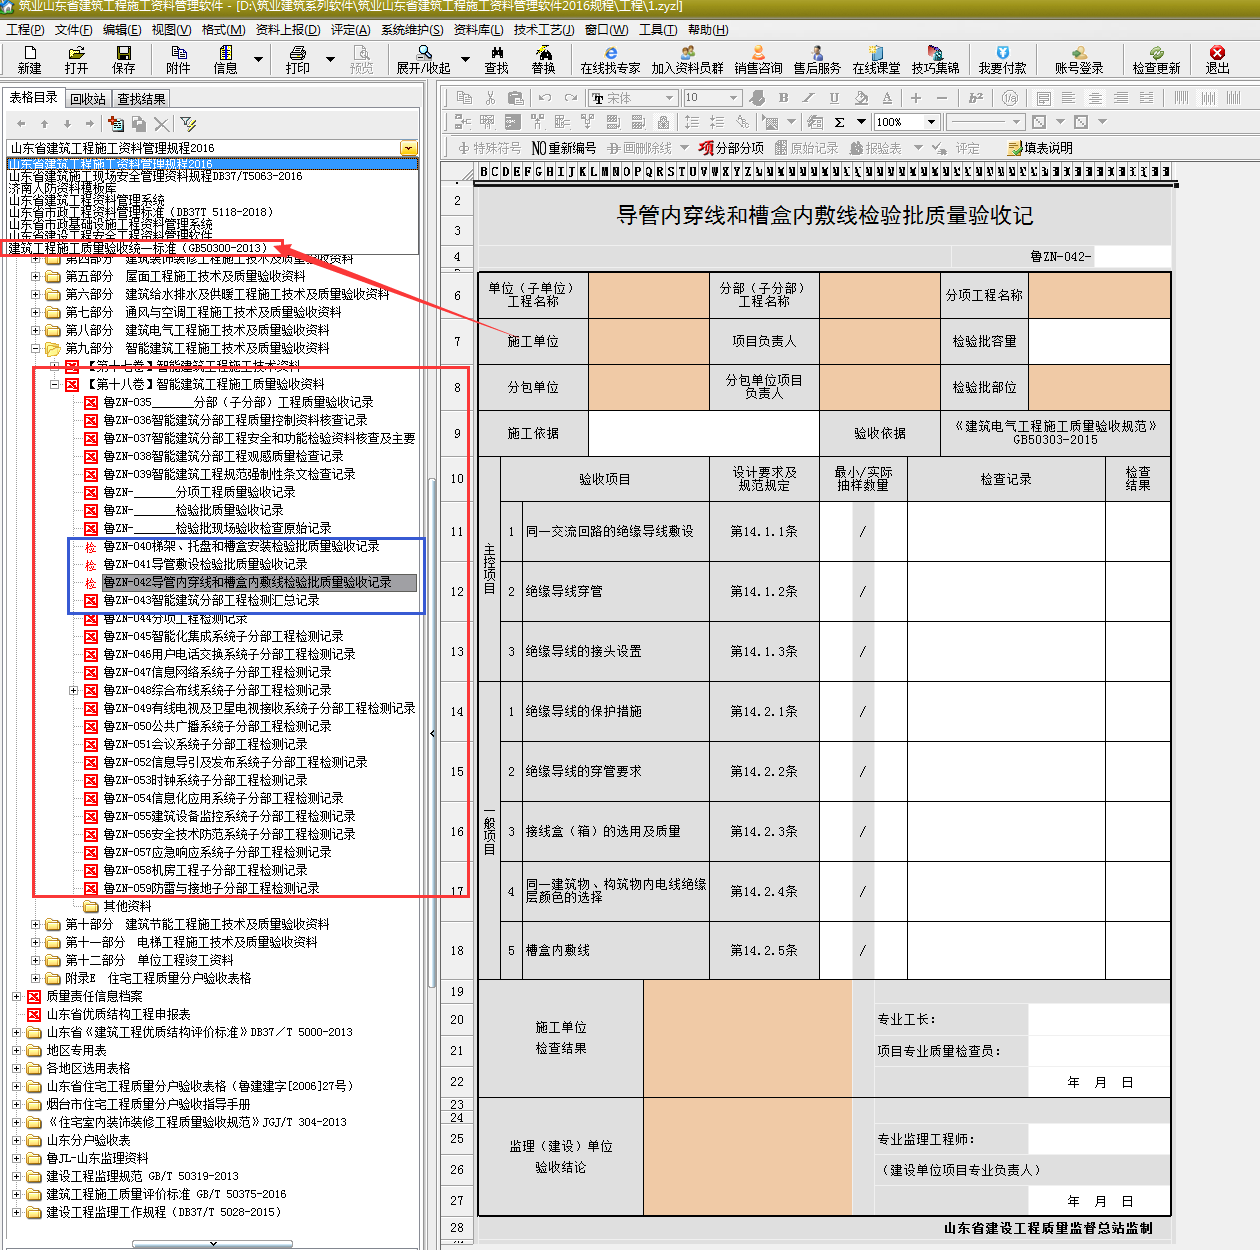Click the add-table icon in tree toolbar
Screen dimensions: 1260x1250
click(x=116, y=124)
